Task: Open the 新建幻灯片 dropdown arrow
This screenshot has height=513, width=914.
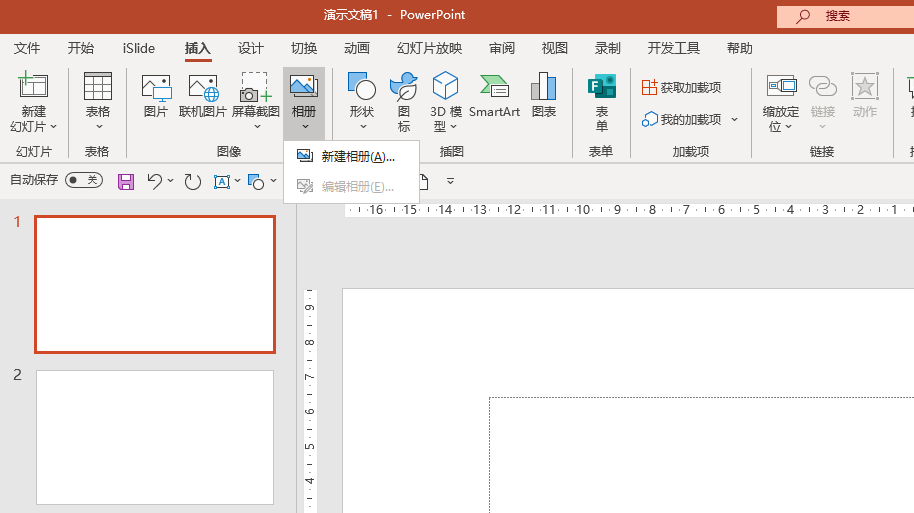Action: [54, 127]
